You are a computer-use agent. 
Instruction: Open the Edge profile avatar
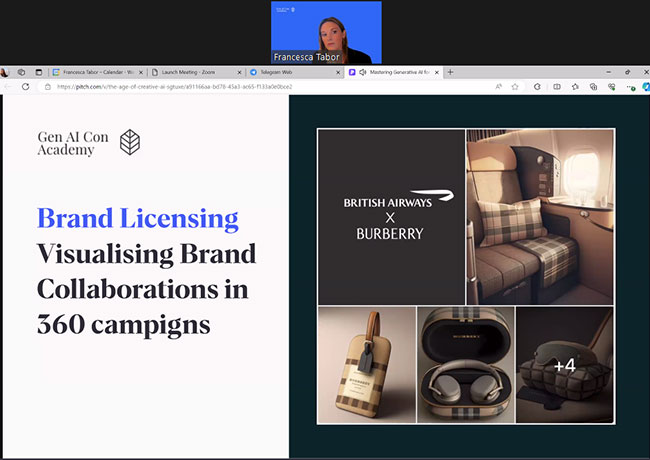[x=4, y=73]
